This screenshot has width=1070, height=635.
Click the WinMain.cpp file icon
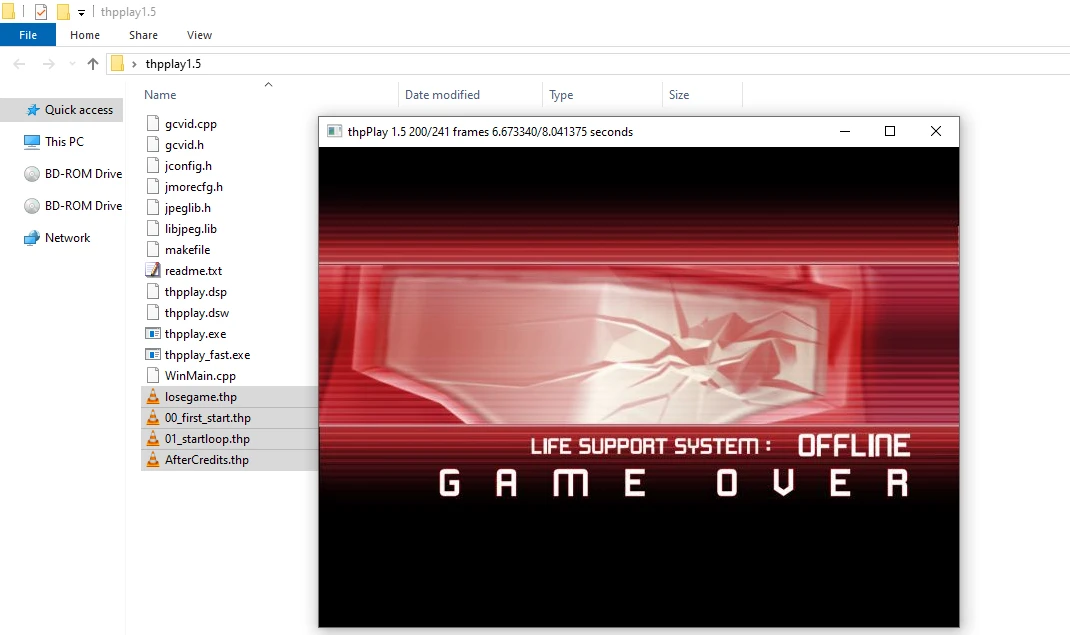coord(153,376)
